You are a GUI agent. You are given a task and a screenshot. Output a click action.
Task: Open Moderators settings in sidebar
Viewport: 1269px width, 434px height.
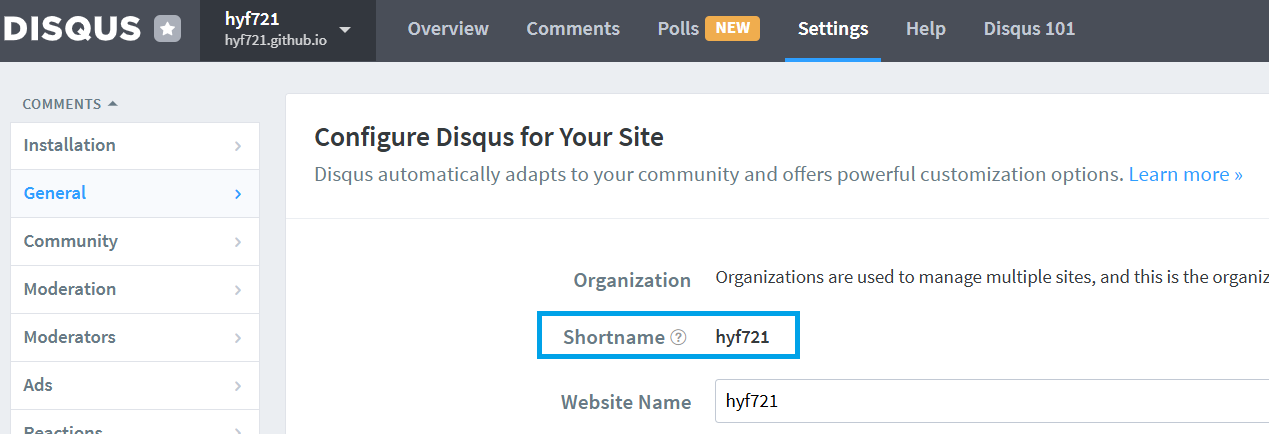click(x=135, y=338)
